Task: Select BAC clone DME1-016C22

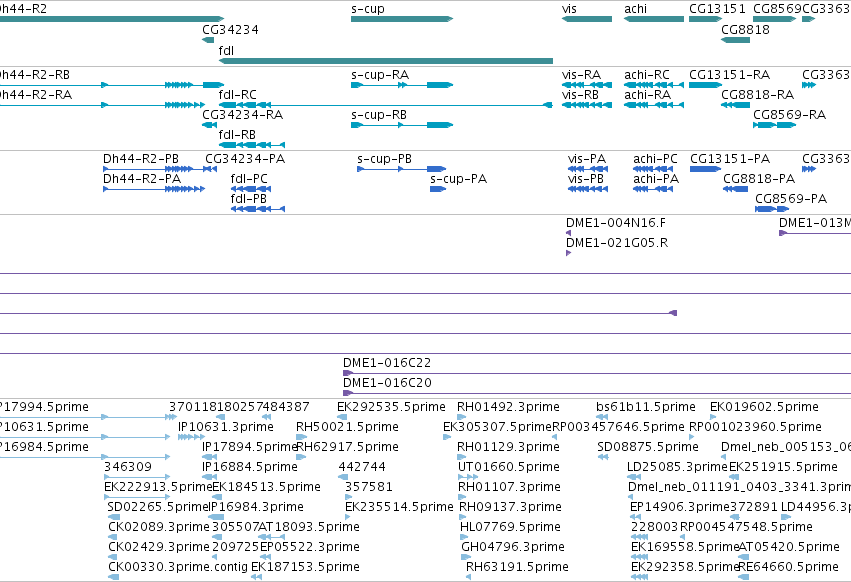Action: pos(597,373)
